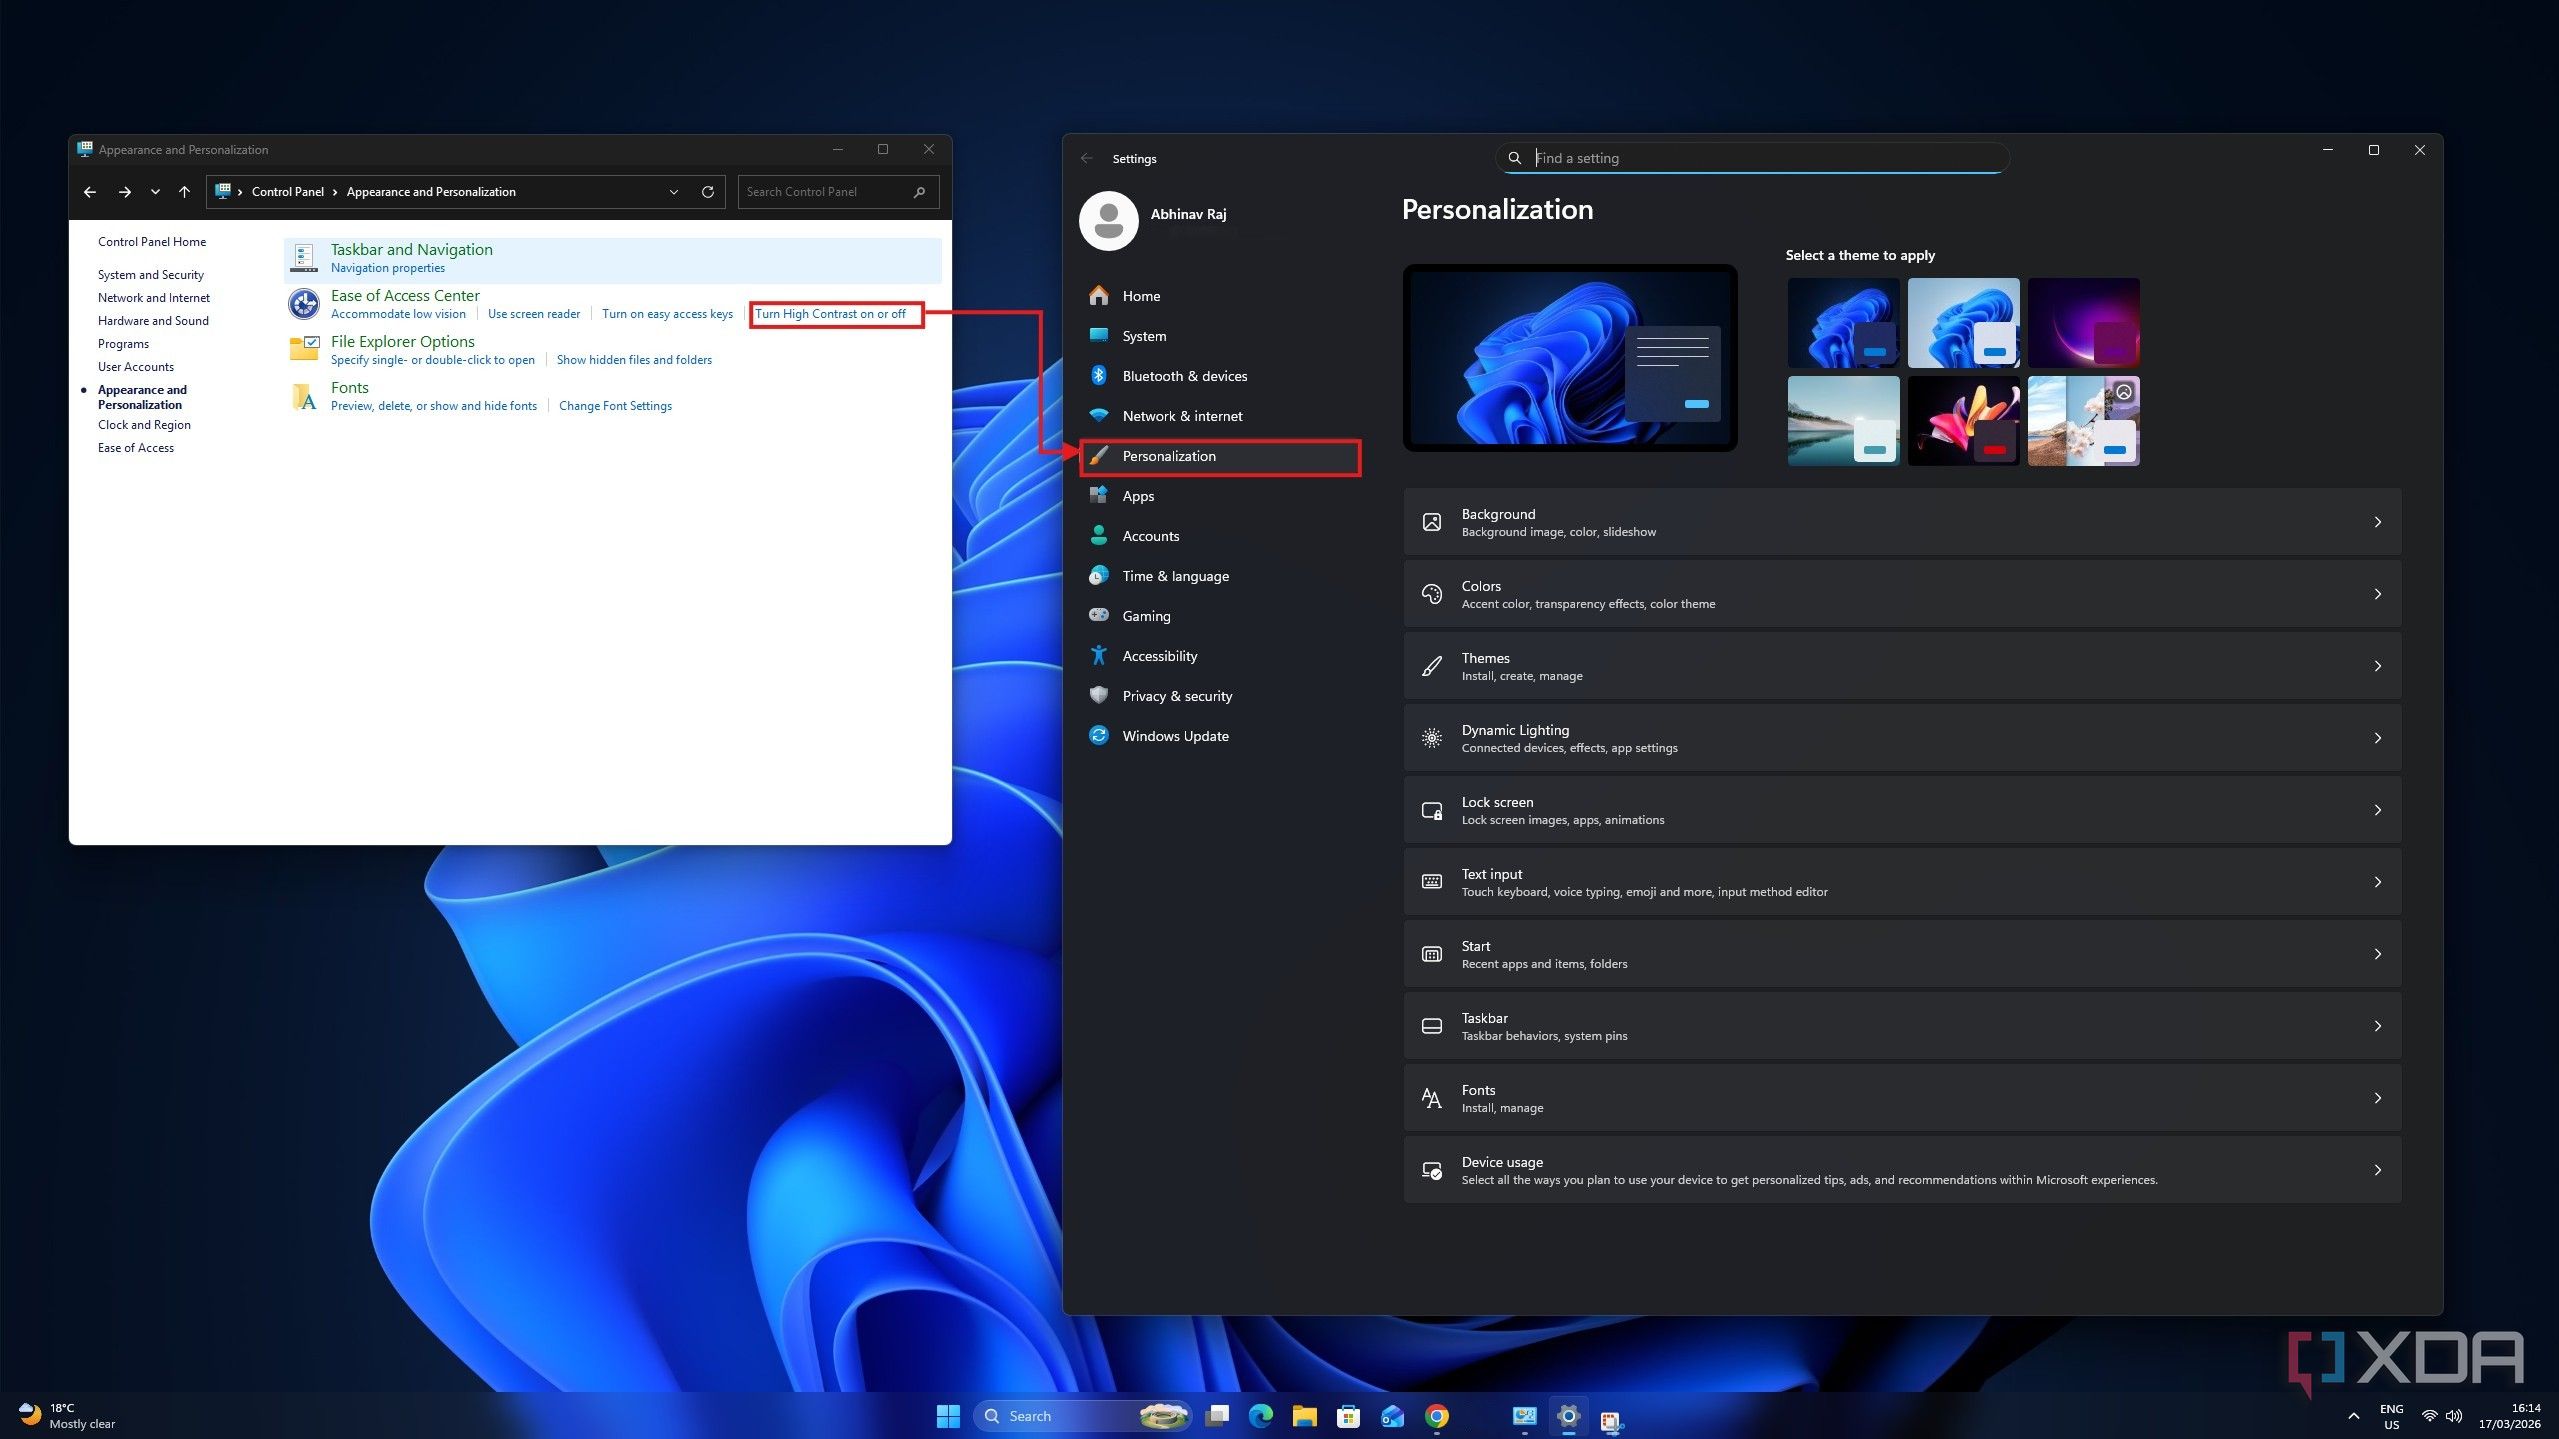Expand the Colors settings row
Viewport: 2559px width, 1439px height.
coord(1902,594)
